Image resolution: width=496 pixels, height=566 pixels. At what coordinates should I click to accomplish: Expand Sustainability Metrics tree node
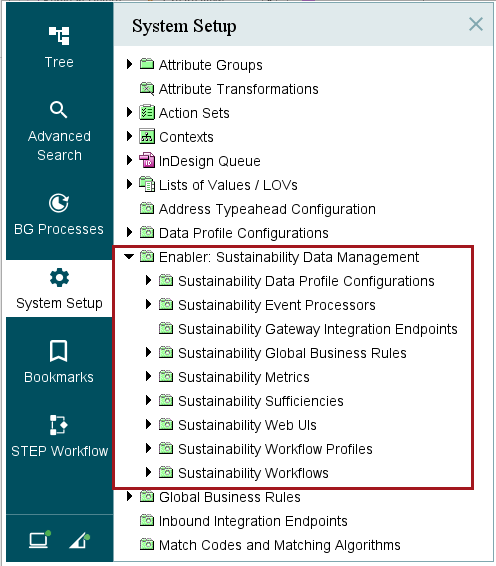(148, 376)
